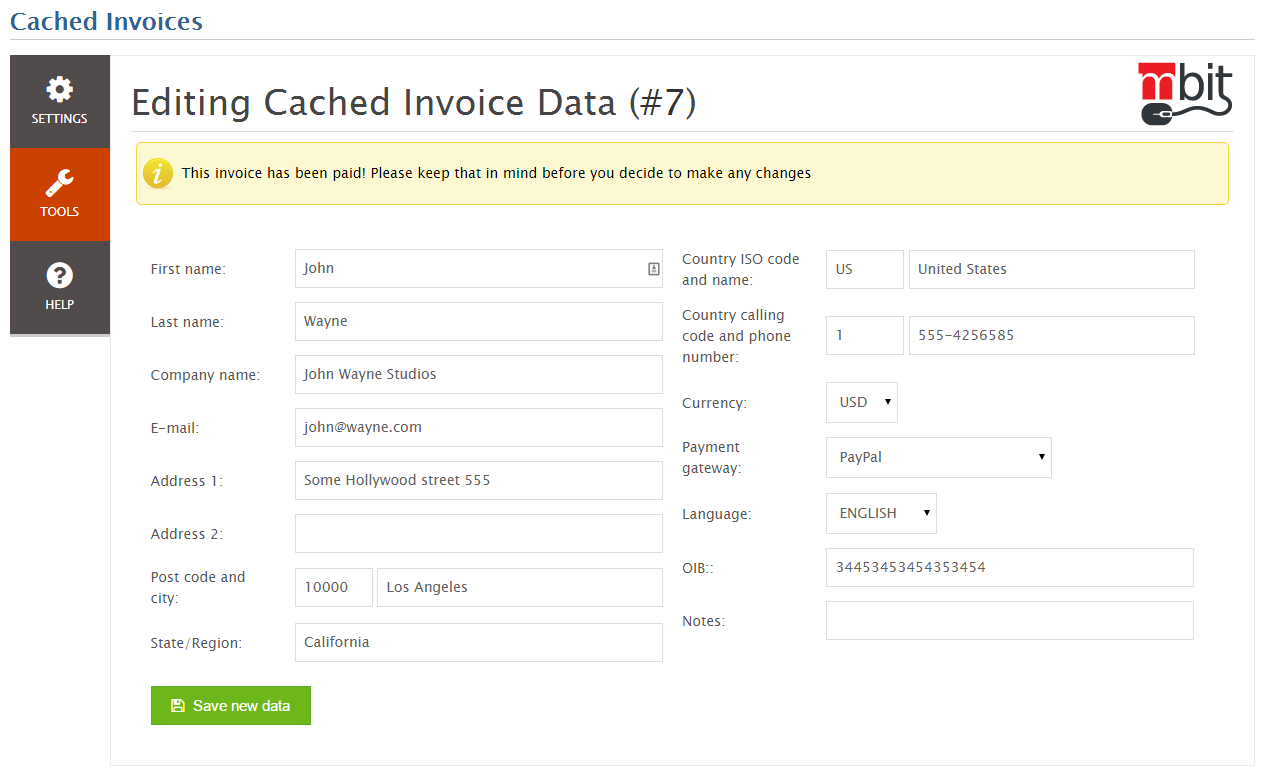Click the empty Address 2 field

tap(478, 533)
